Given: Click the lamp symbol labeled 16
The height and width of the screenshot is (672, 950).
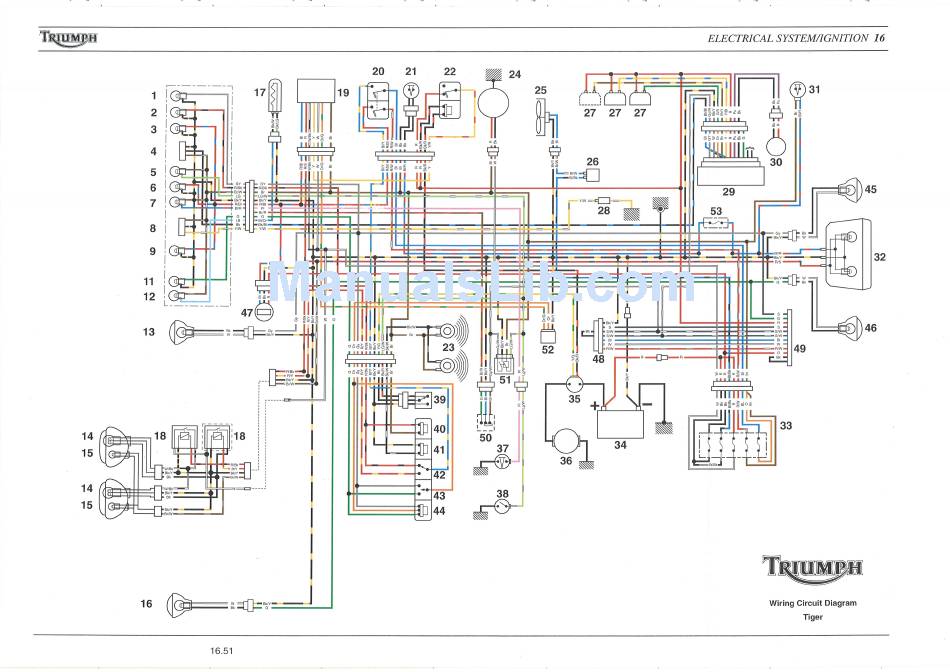Looking at the screenshot, I should tap(179, 604).
